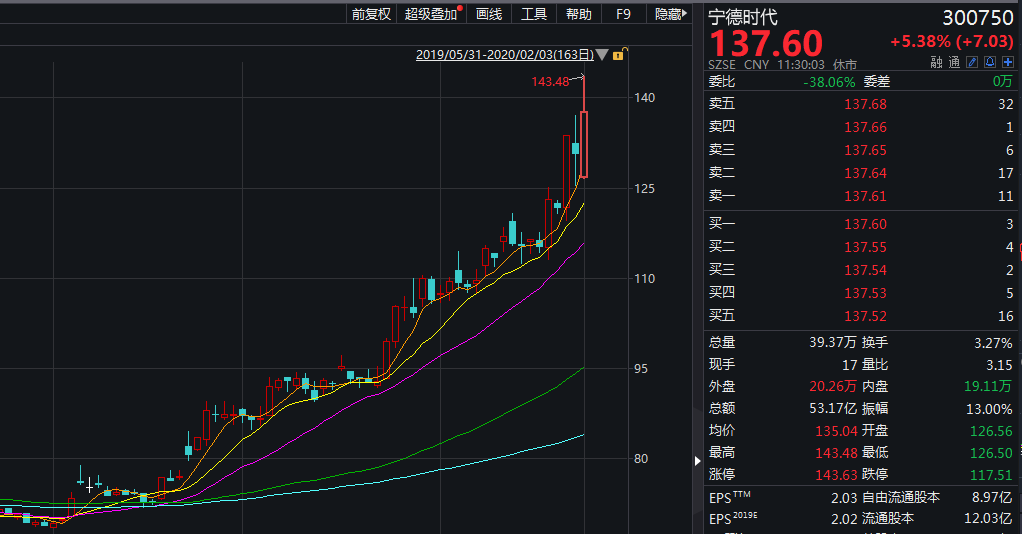Screen dimensions: 1022x534
Task: Click the 总额 value 53.17亿
Action: [x=832, y=408]
